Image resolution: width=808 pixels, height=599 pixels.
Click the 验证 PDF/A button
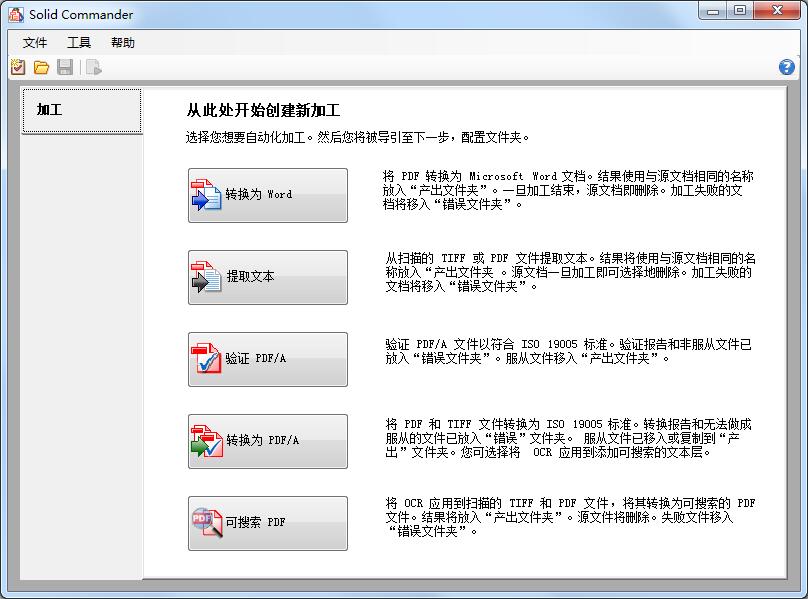click(268, 359)
